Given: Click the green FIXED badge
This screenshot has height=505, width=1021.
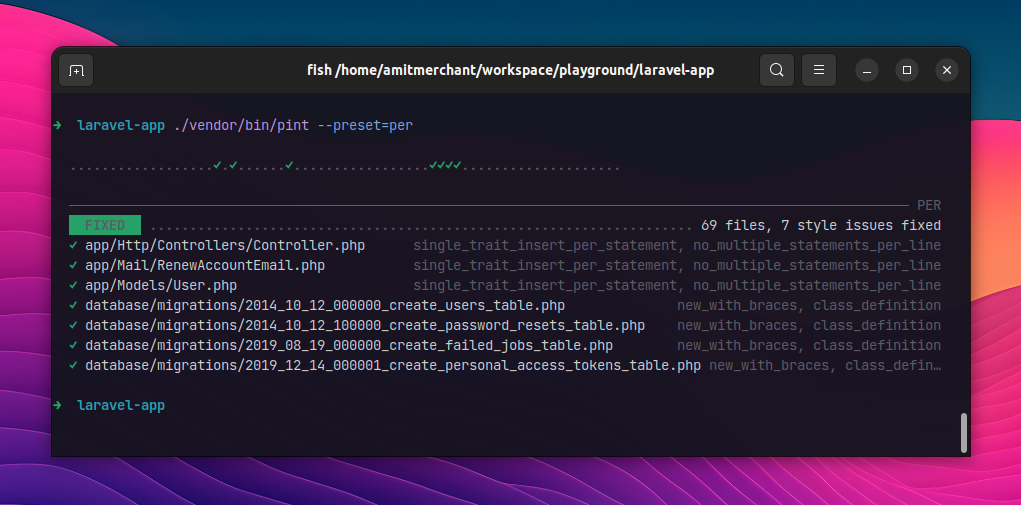Looking at the screenshot, I should click(x=105, y=225).
